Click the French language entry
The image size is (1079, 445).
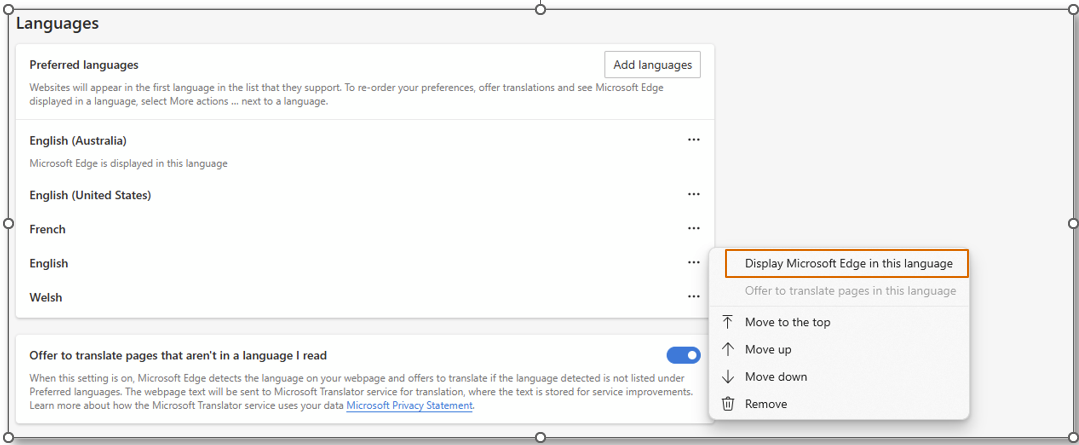(x=47, y=229)
